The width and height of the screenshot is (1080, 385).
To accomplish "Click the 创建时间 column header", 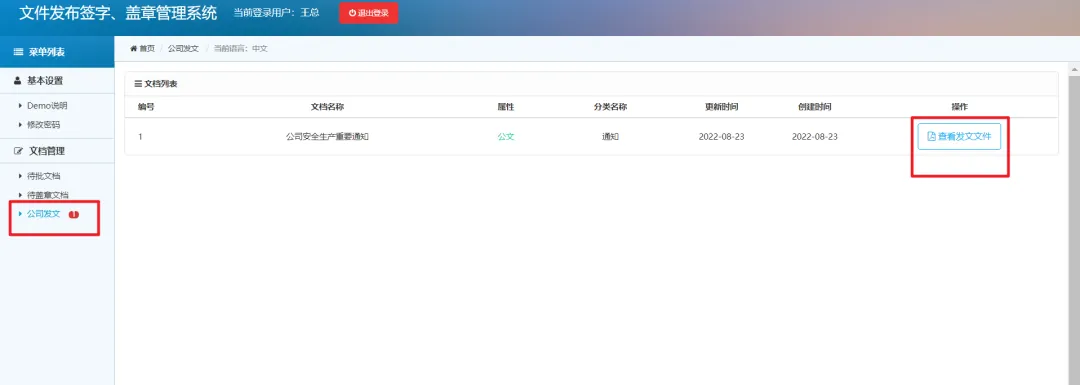I will (815, 107).
